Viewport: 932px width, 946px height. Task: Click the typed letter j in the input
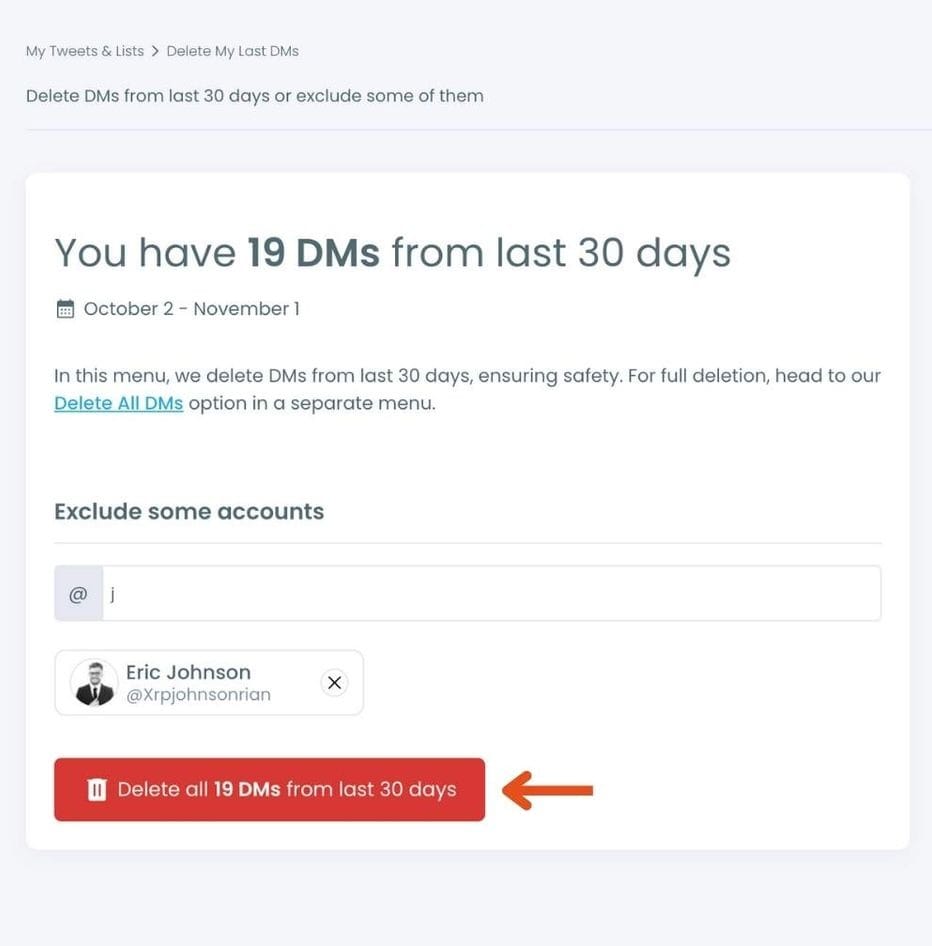pyautogui.click(x=112, y=593)
